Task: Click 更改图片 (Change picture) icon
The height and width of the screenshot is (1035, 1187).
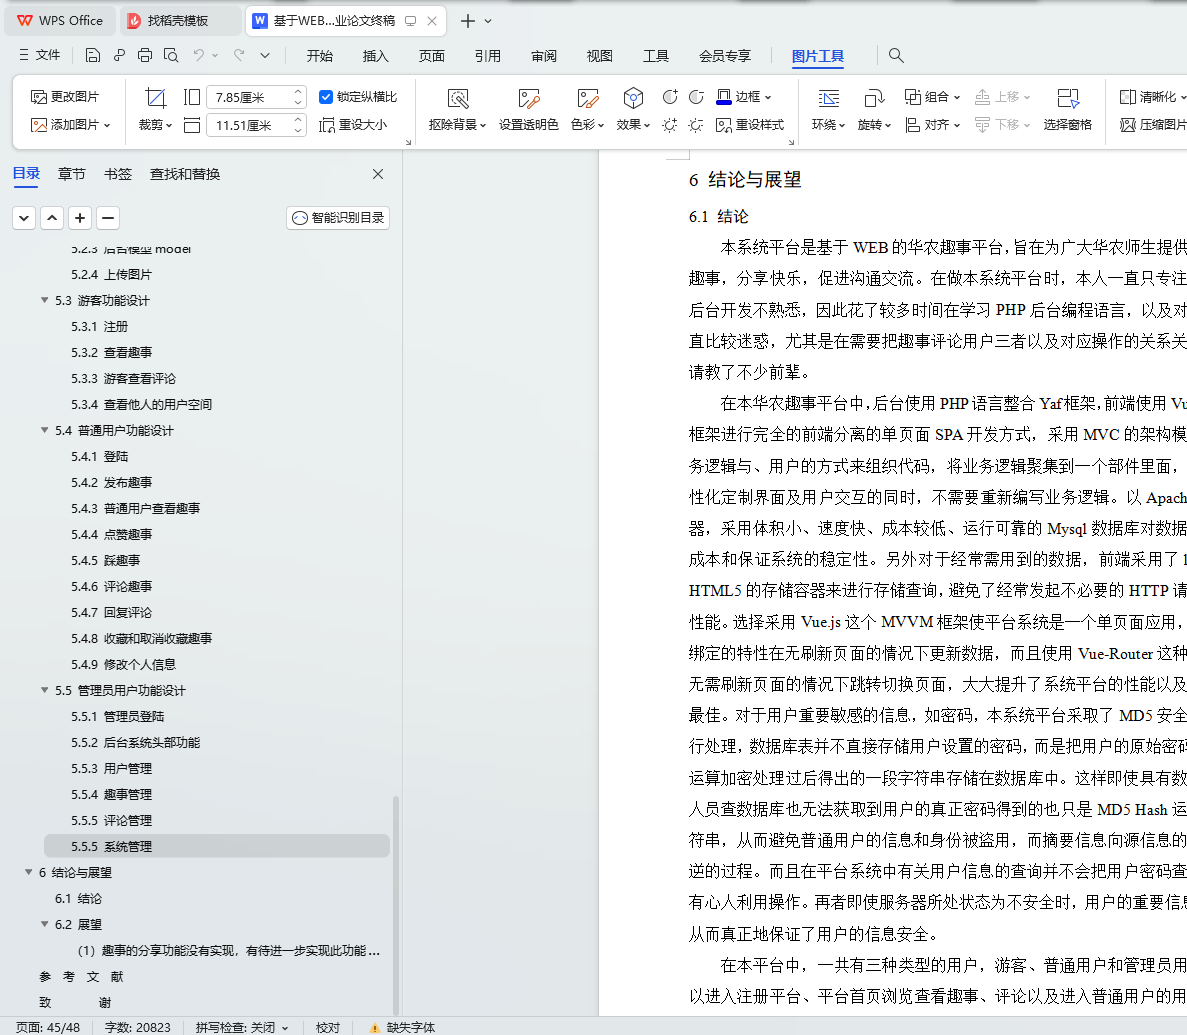Action: pyautogui.click(x=65, y=97)
